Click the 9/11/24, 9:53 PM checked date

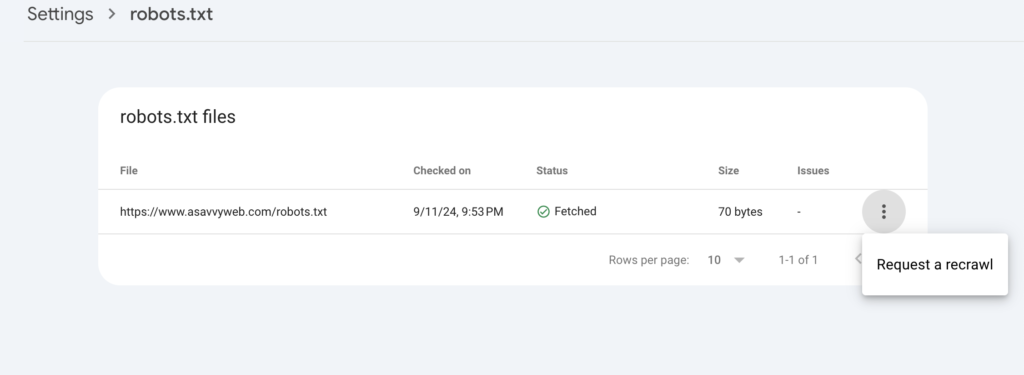[x=458, y=212]
